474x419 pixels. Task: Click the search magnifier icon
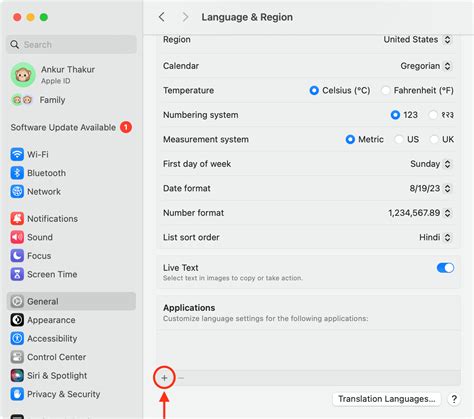(x=15, y=44)
